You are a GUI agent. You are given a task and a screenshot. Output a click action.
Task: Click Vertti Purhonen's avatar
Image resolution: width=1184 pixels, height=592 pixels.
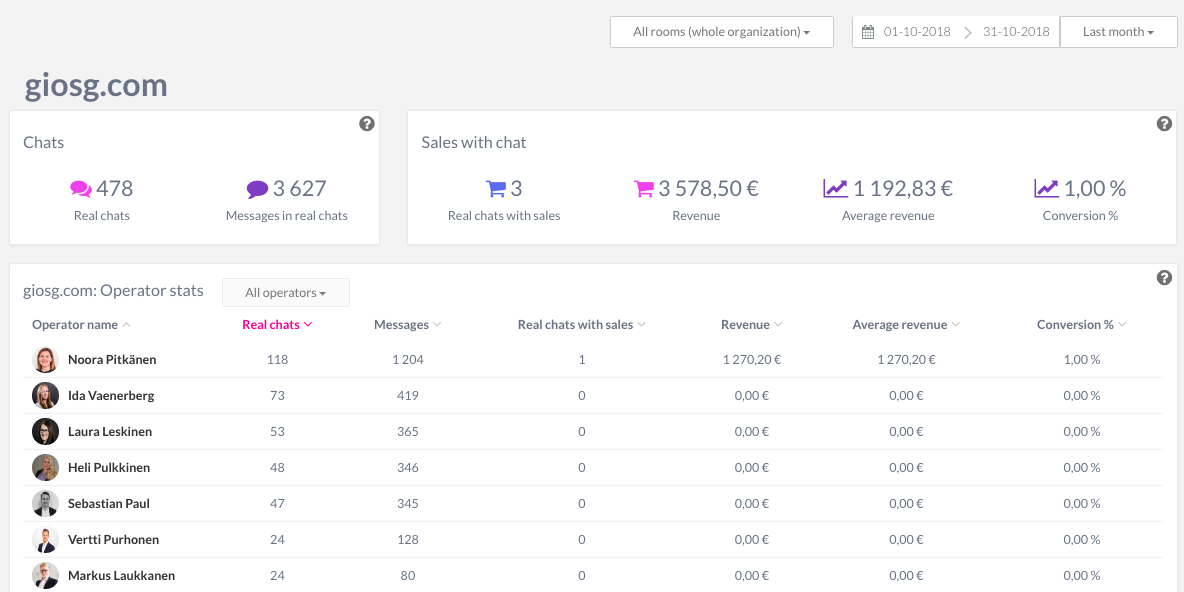[x=45, y=540]
